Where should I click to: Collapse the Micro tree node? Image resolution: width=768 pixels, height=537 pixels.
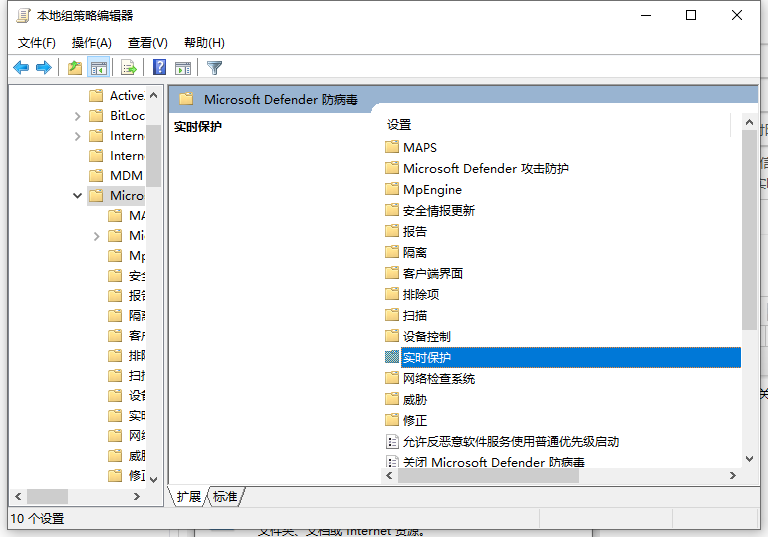click(x=77, y=196)
